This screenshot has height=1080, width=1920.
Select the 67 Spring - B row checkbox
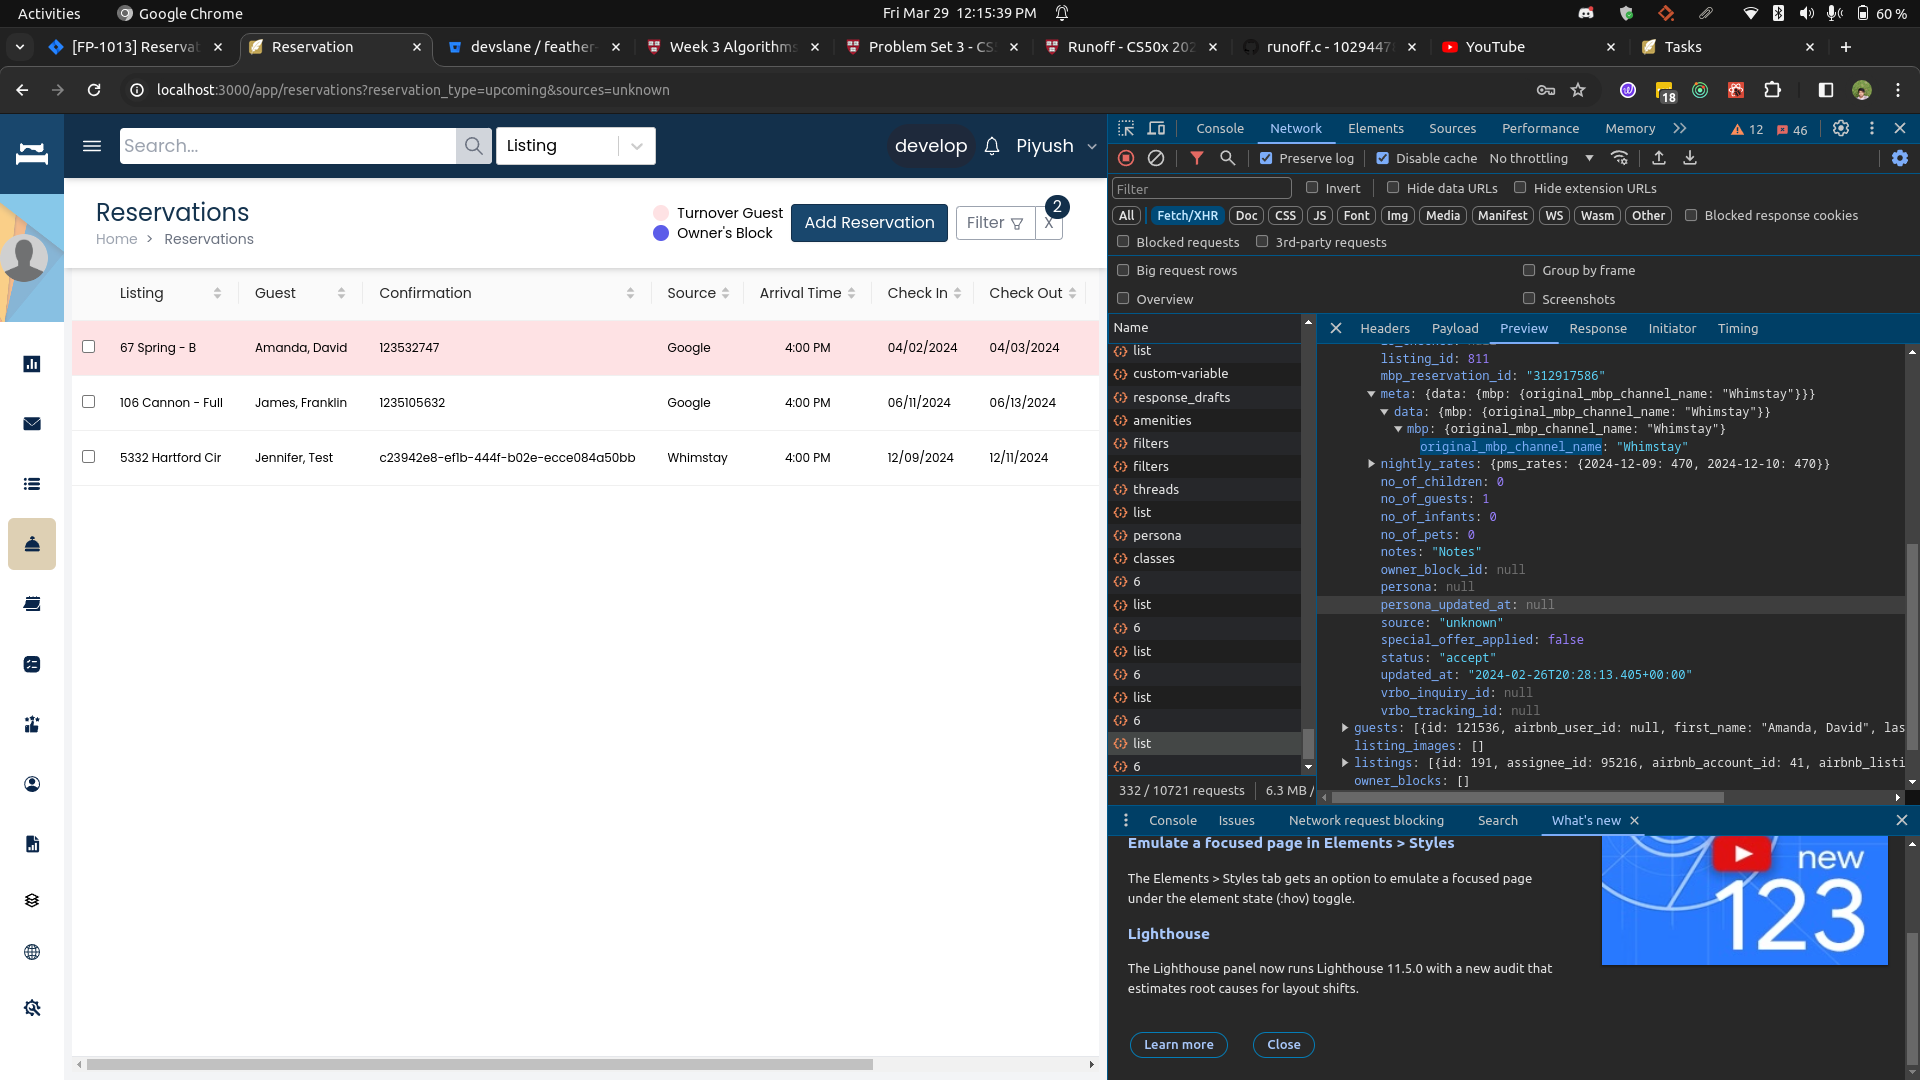coord(89,347)
